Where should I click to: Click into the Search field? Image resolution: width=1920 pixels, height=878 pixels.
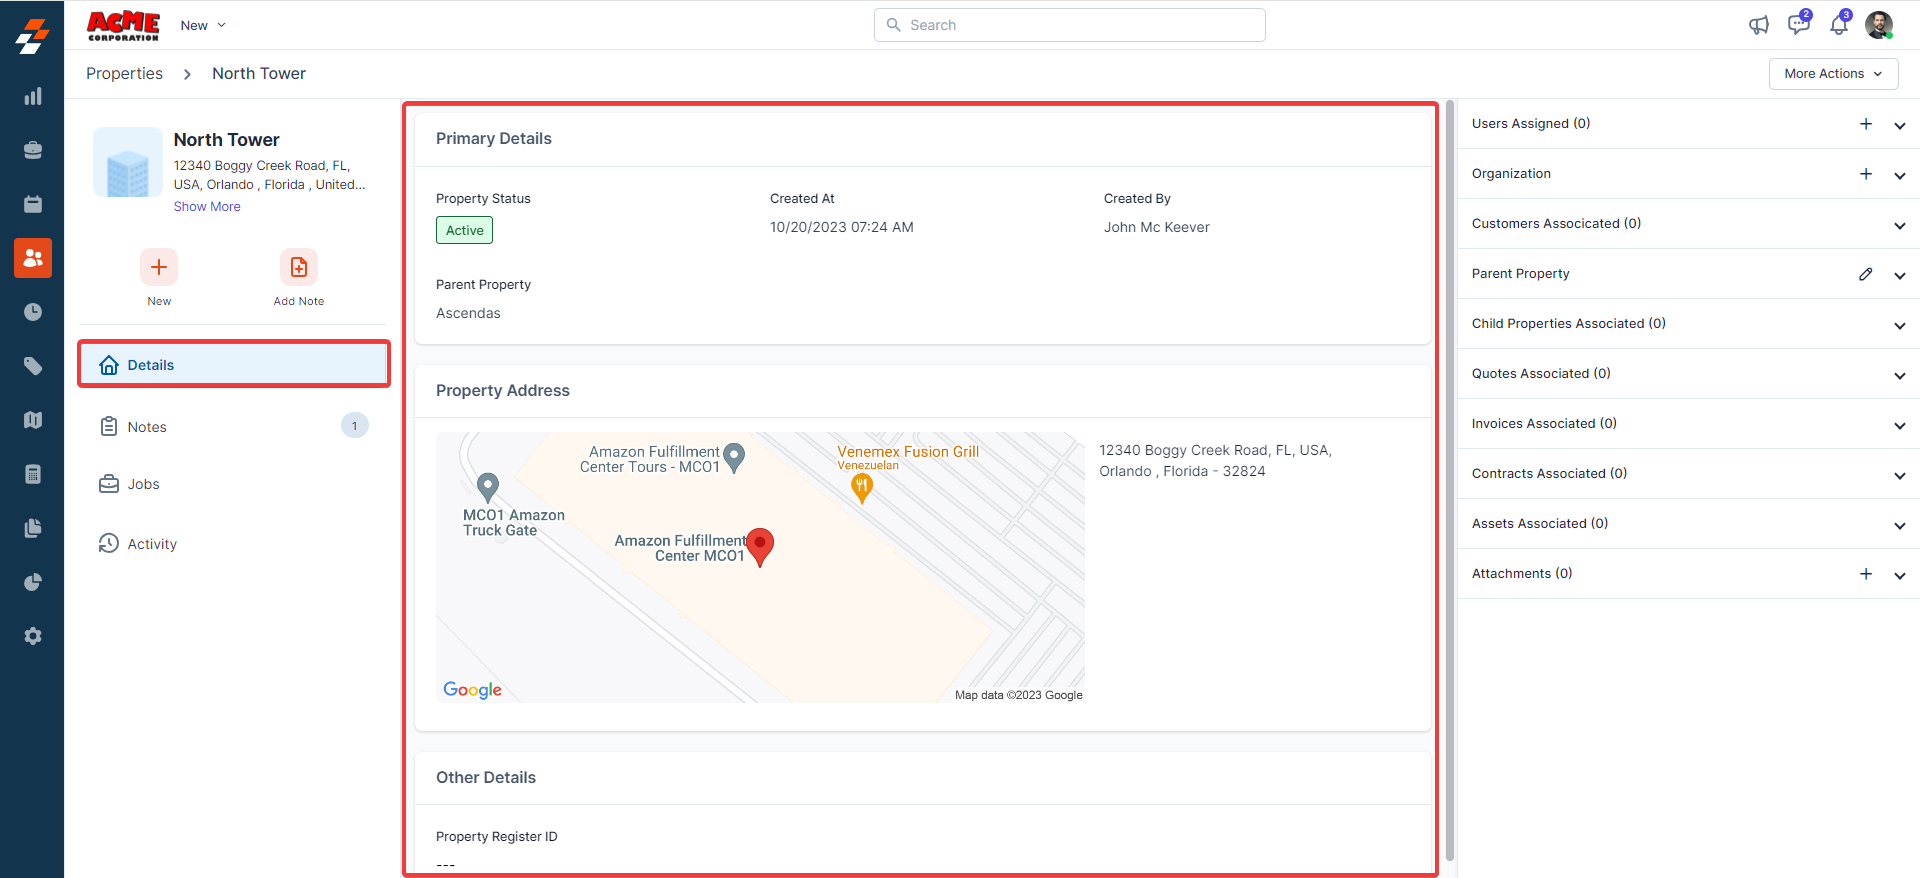click(1070, 25)
